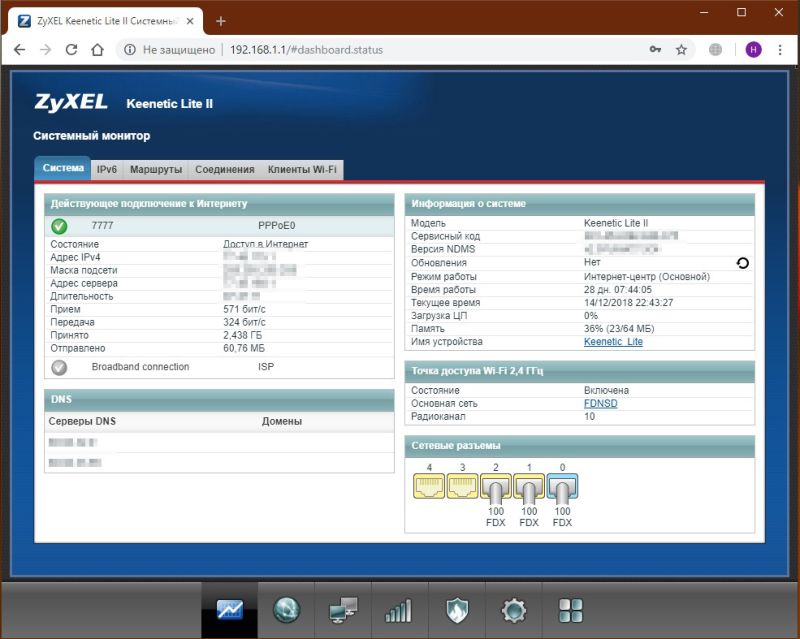Click the Доступ в Интернет status value
This screenshot has width=800, height=639.
265,244
